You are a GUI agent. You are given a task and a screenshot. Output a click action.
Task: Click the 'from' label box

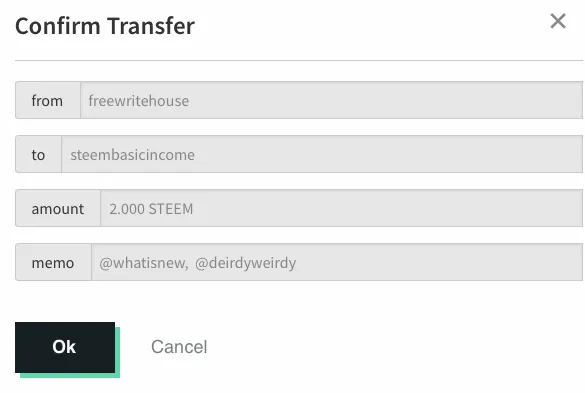pos(48,100)
